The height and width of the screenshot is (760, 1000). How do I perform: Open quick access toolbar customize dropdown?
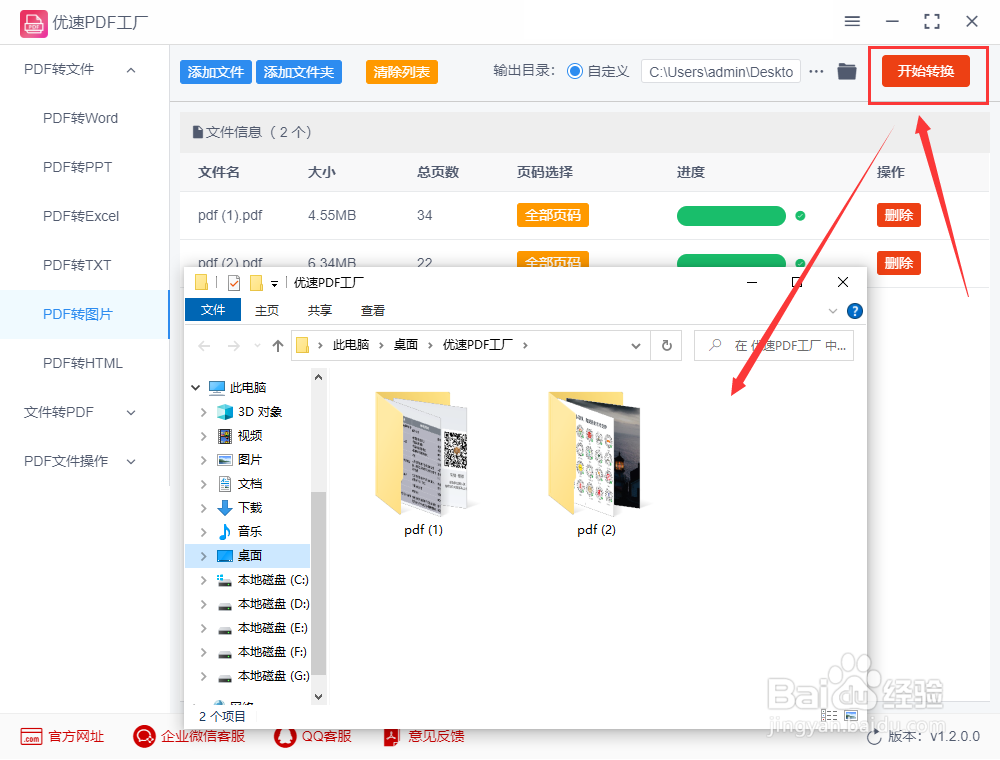click(x=274, y=284)
